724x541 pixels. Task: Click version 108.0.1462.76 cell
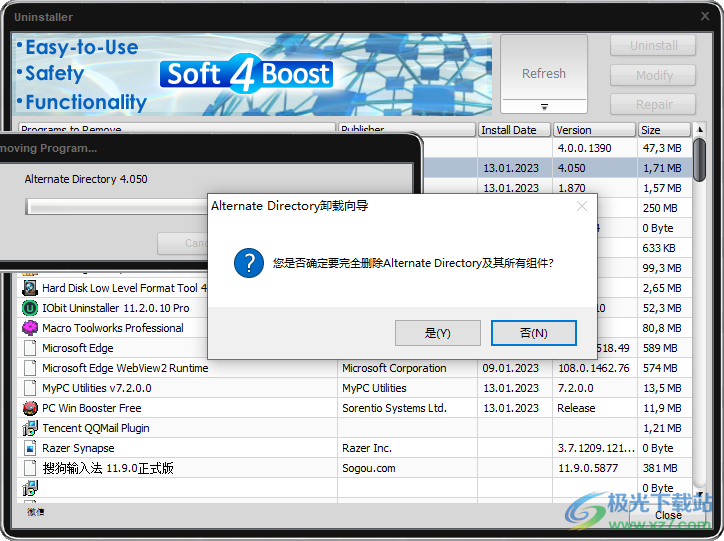pyautogui.click(x=594, y=368)
